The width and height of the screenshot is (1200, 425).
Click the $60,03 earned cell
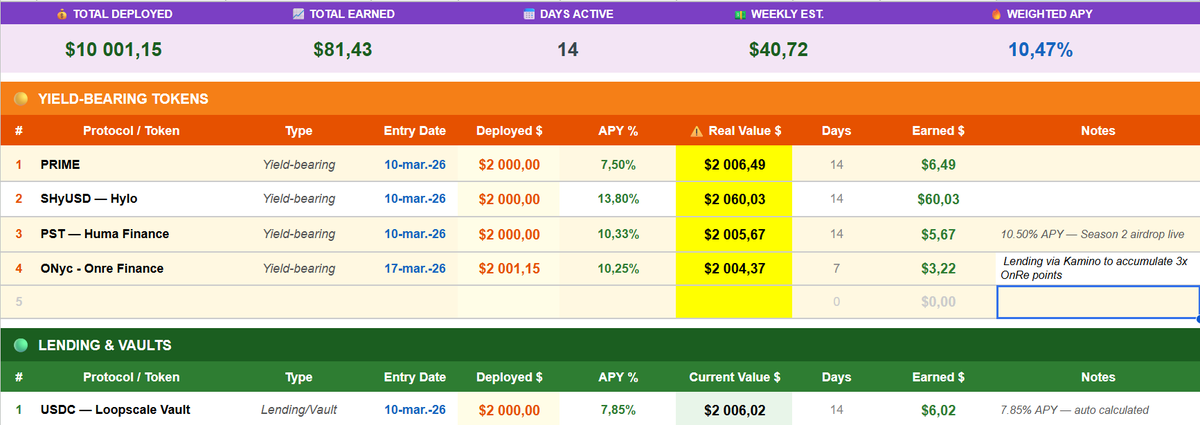coord(938,199)
